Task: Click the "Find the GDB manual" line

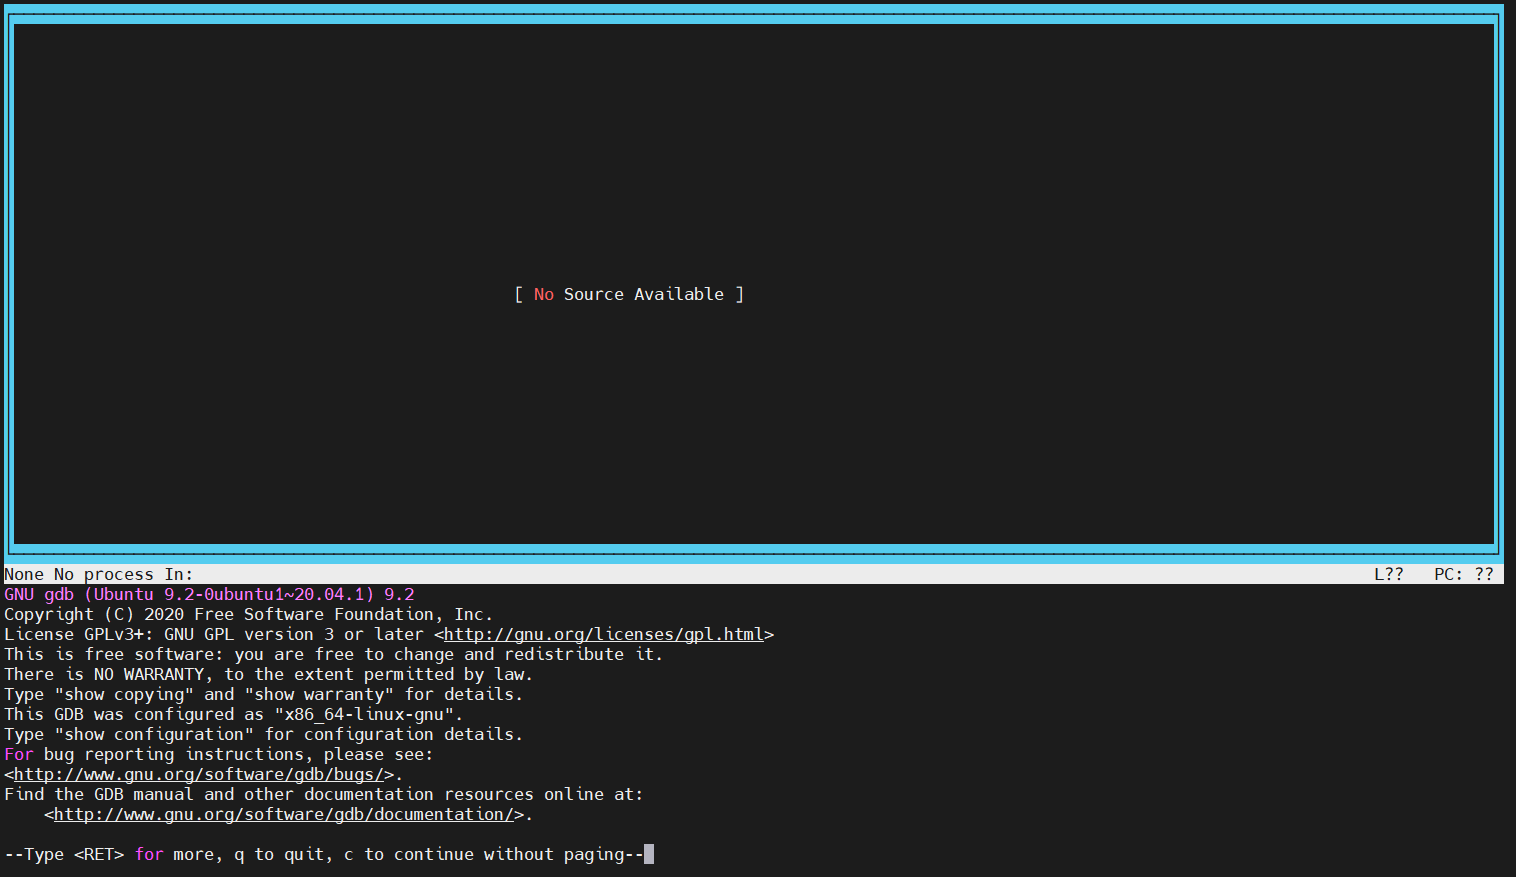Action: pos(323,794)
